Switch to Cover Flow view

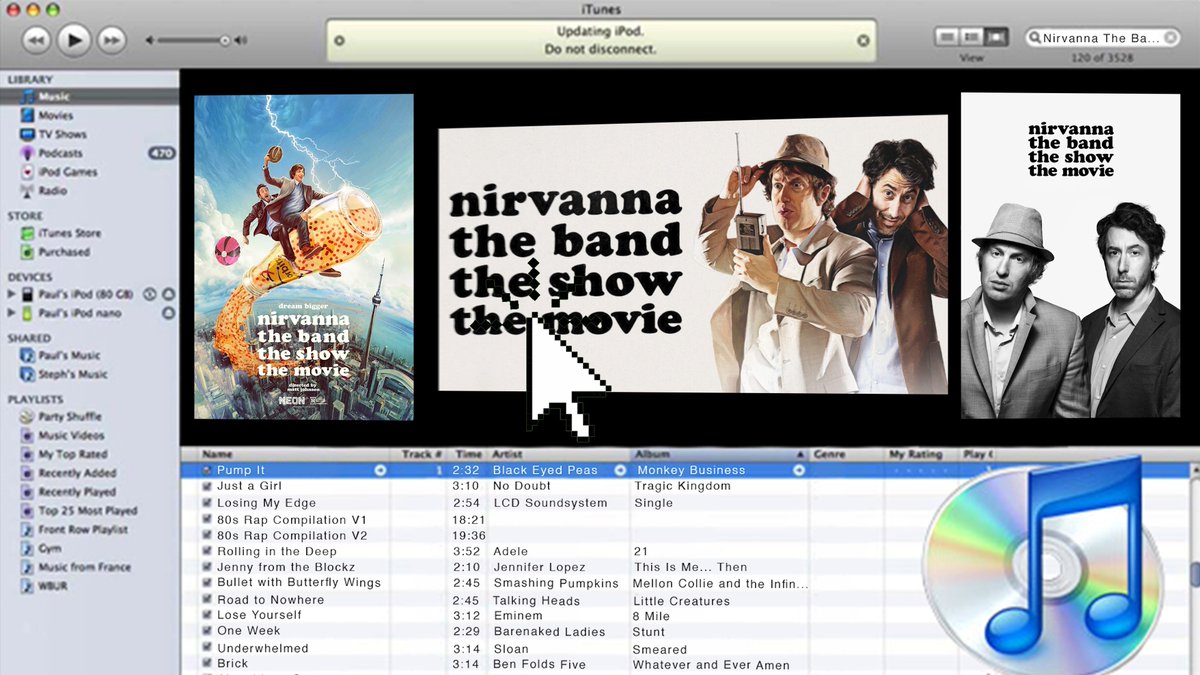click(995, 37)
